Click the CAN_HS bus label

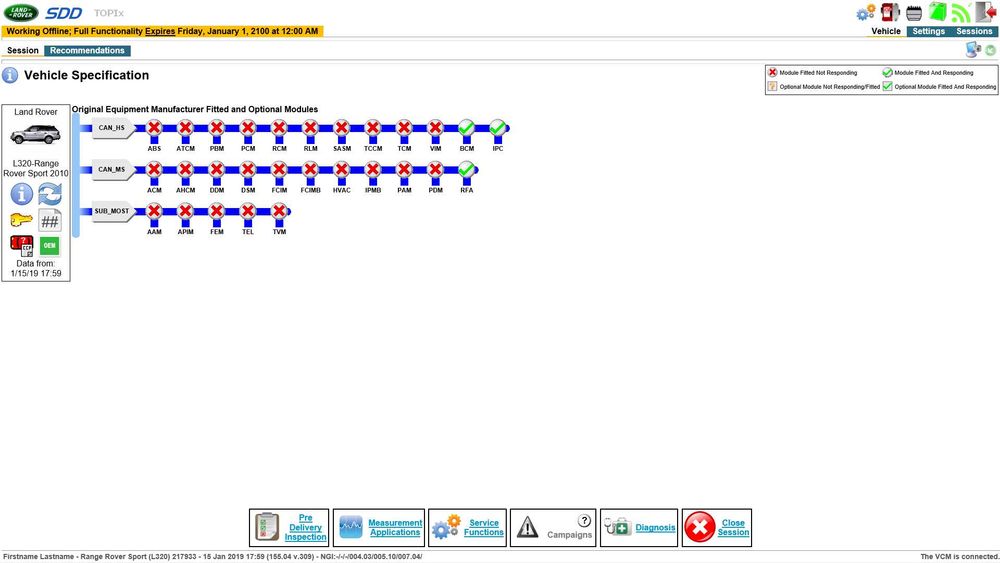point(112,128)
